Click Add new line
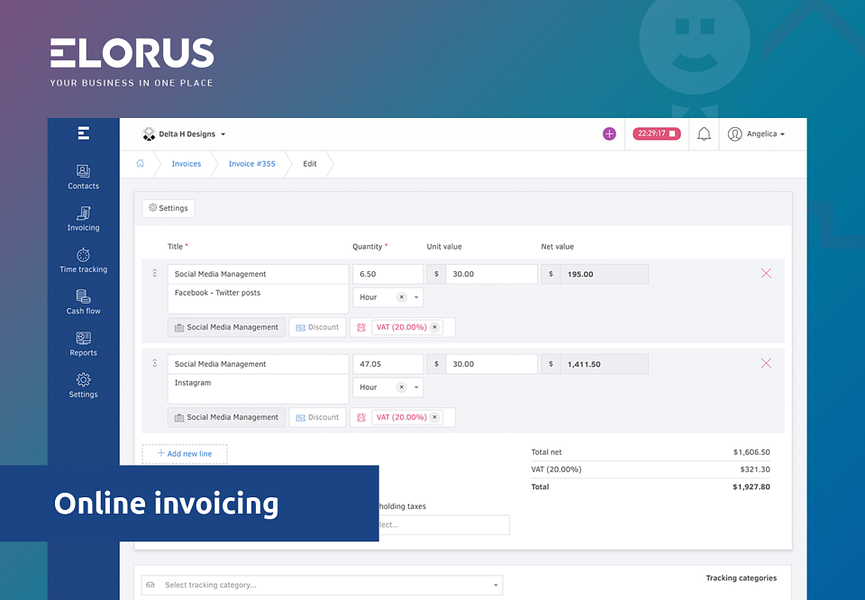The width and height of the screenshot is (865, 600). click(x=184, y=453)
